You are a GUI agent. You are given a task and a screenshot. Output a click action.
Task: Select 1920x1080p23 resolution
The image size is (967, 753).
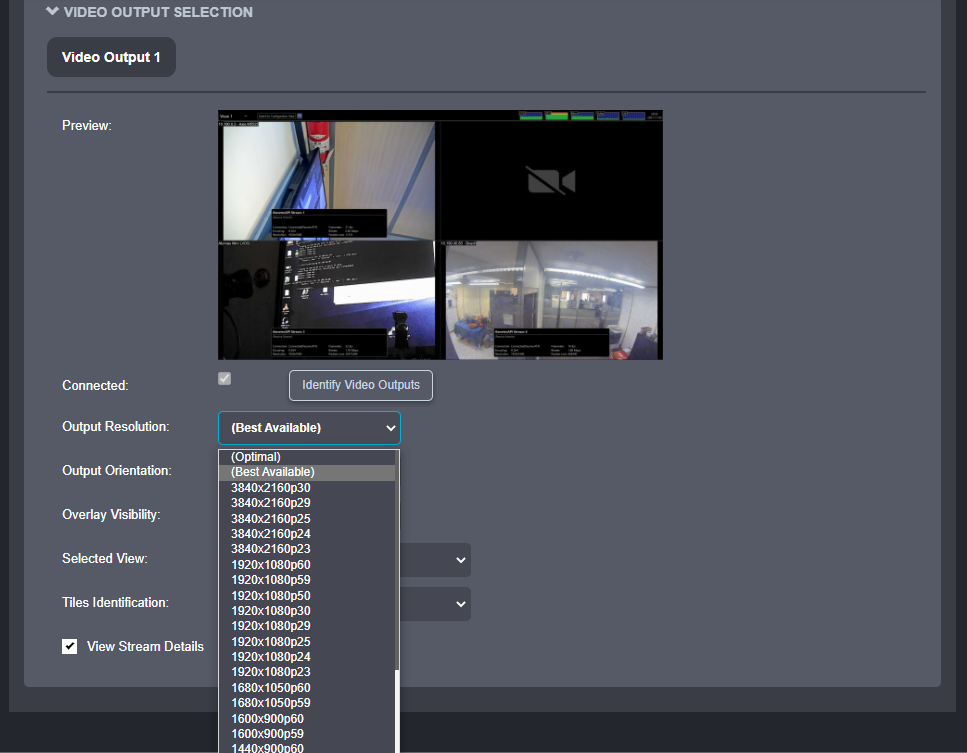click(307, 672)
